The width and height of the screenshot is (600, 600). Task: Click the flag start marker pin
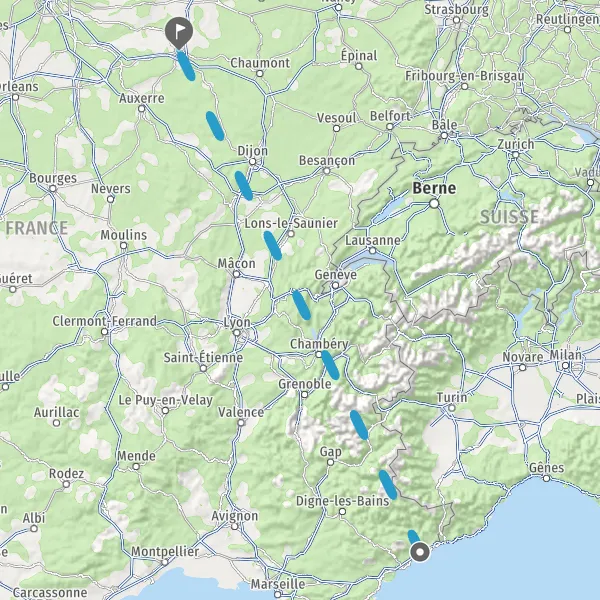(x=179, y=32)
